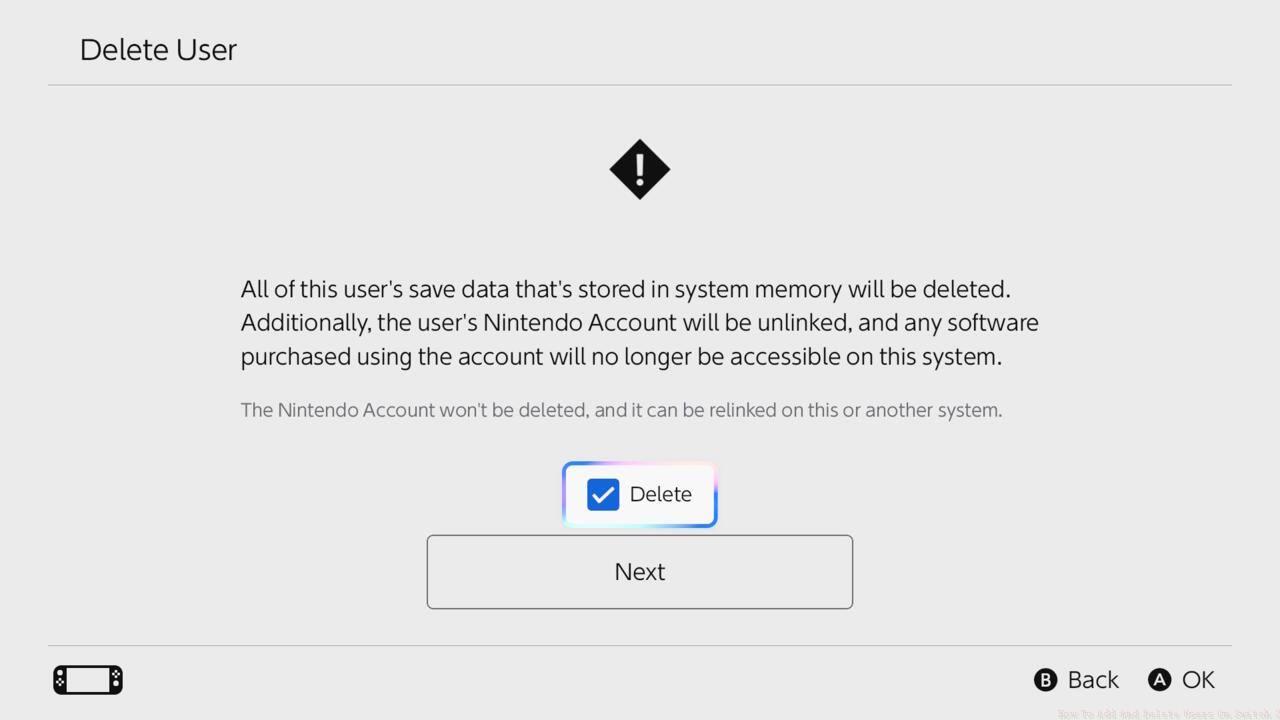Select the Back option in footer
Image resolution: width=1280 pixels, height=720 pixels.
click(x=1093, y=679)
